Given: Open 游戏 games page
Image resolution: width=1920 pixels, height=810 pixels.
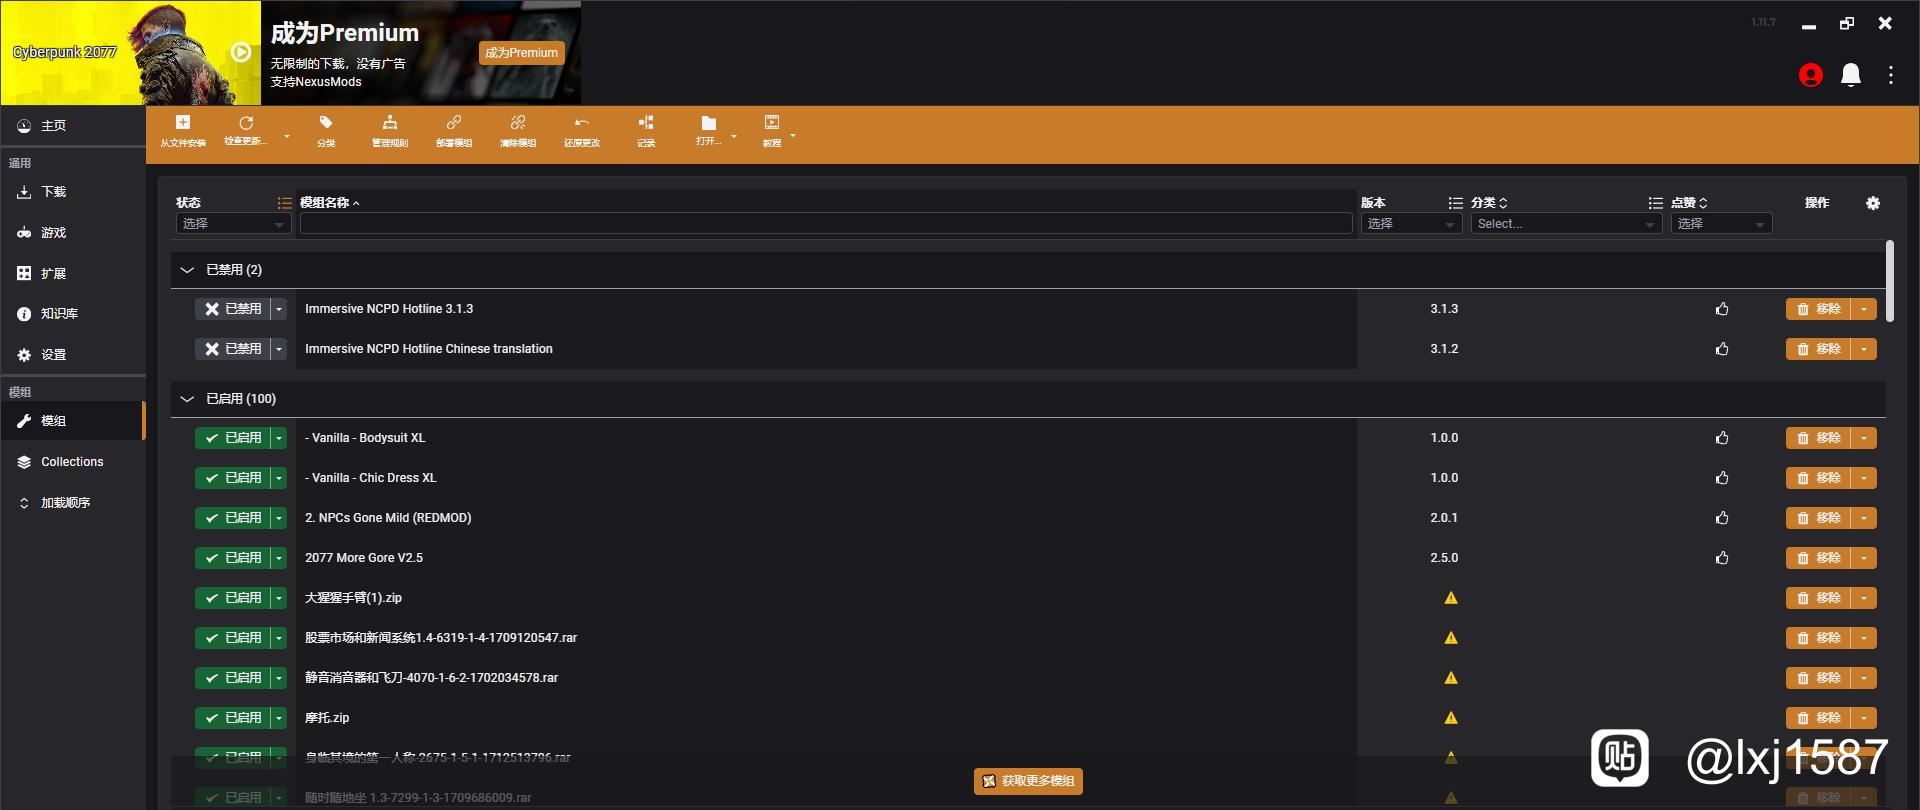Looking at the screenshot, I should (73, 233).
